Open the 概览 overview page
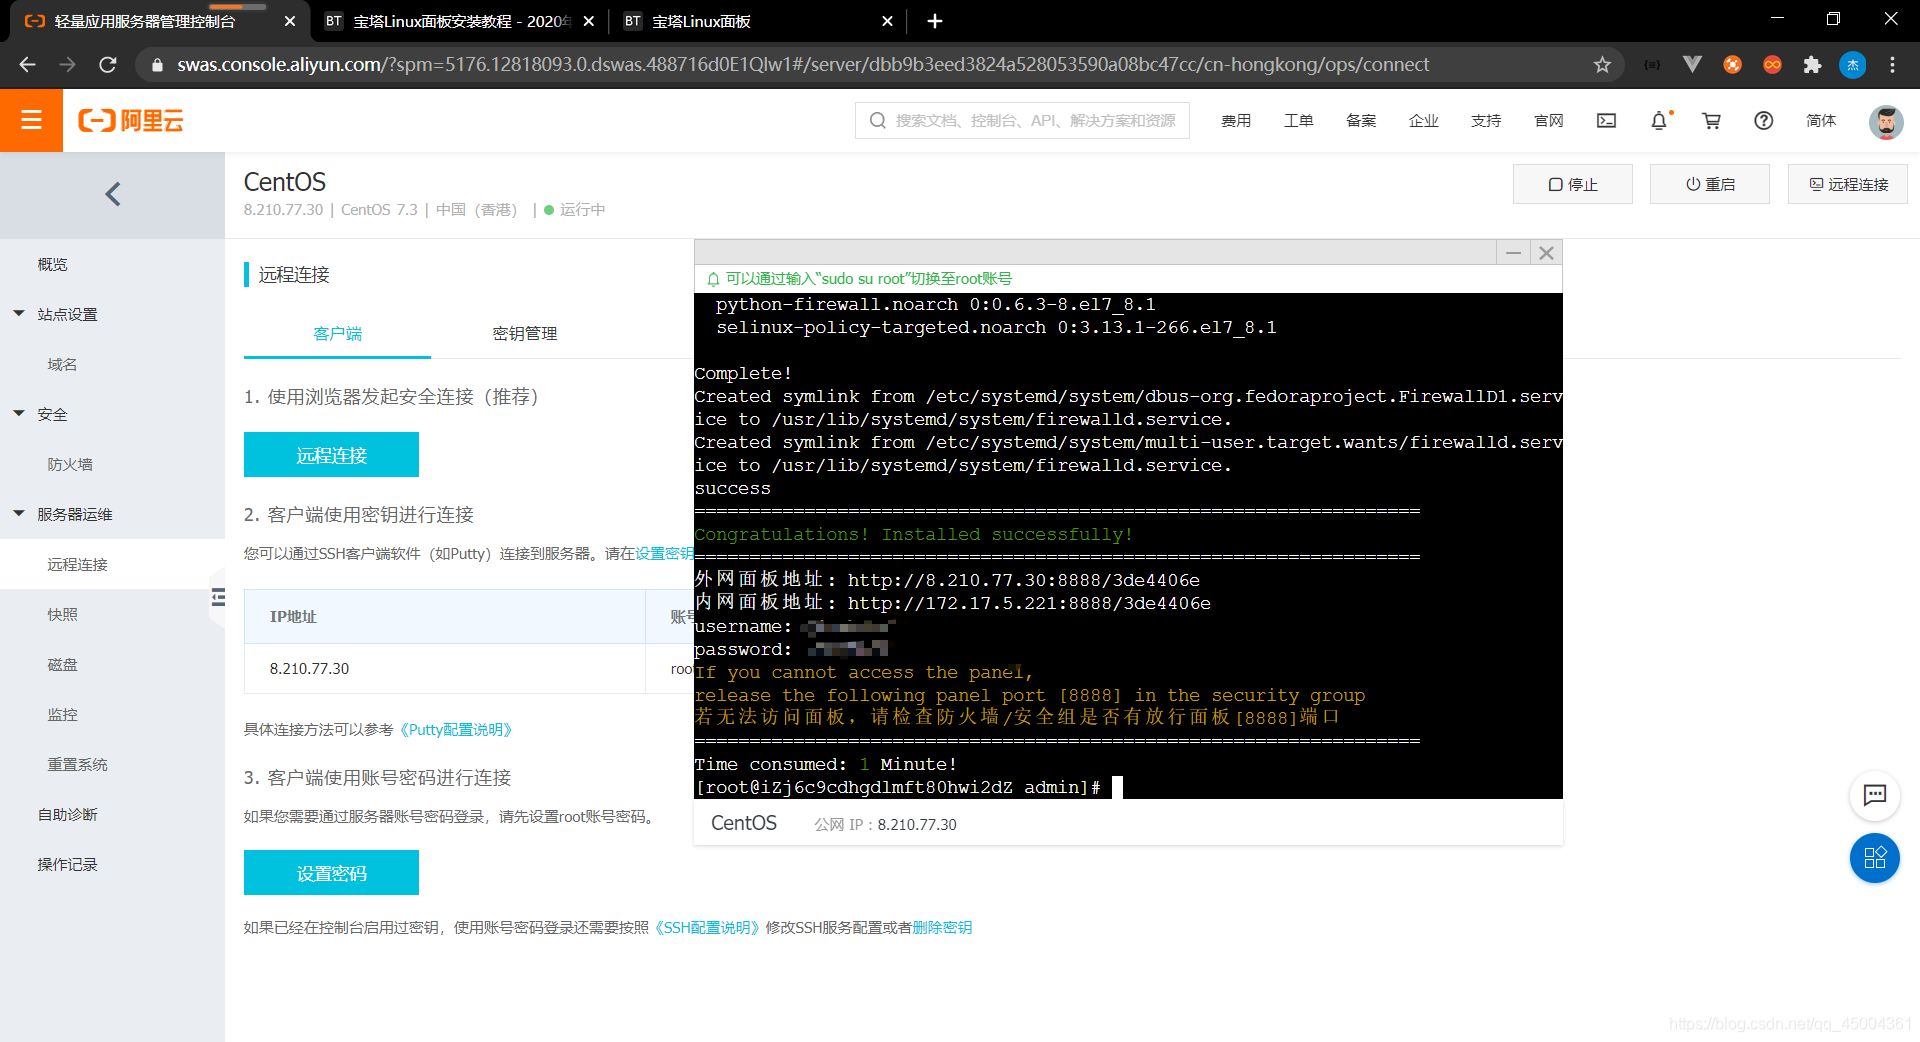Viewport: 1920px width, 1042px height. point(53,264)
